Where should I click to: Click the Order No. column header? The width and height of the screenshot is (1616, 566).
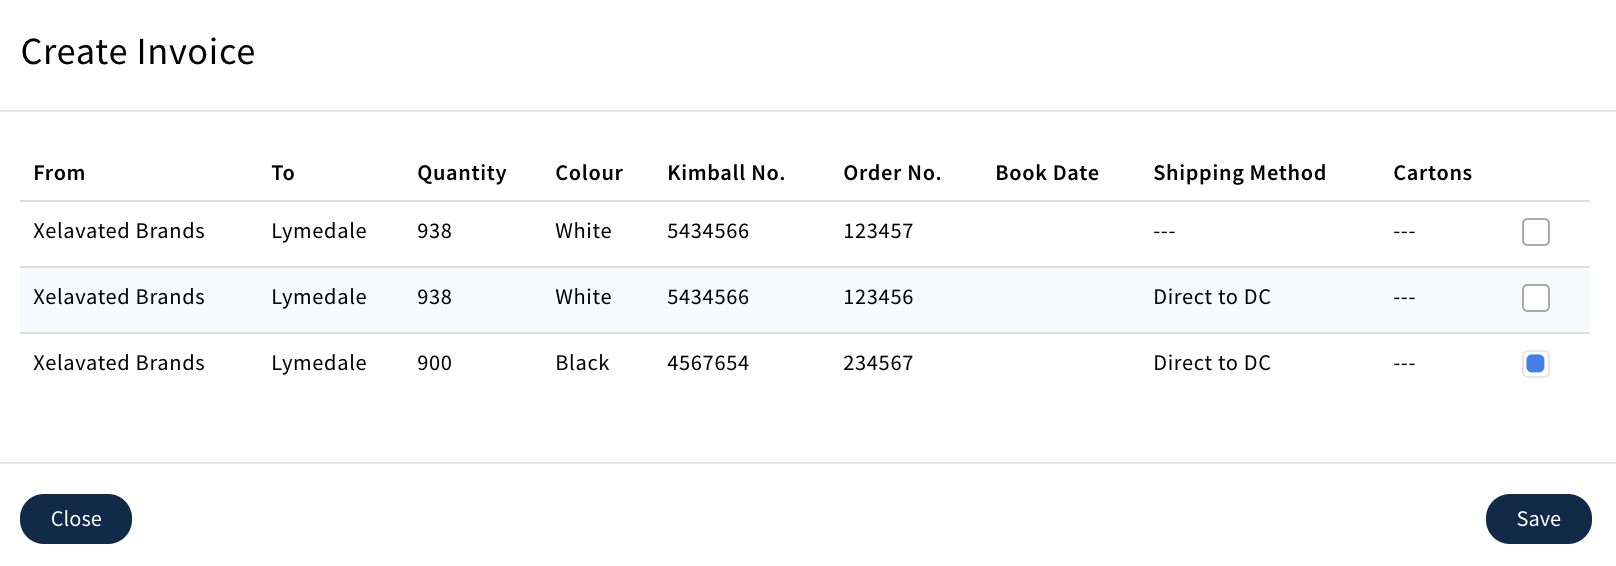(892, 173)
